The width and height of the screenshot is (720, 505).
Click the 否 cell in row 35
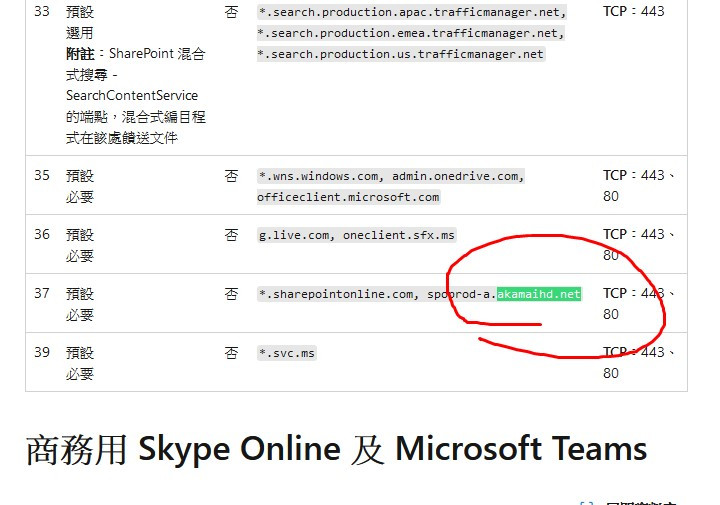pyautogui.click(x=231, y=176)
